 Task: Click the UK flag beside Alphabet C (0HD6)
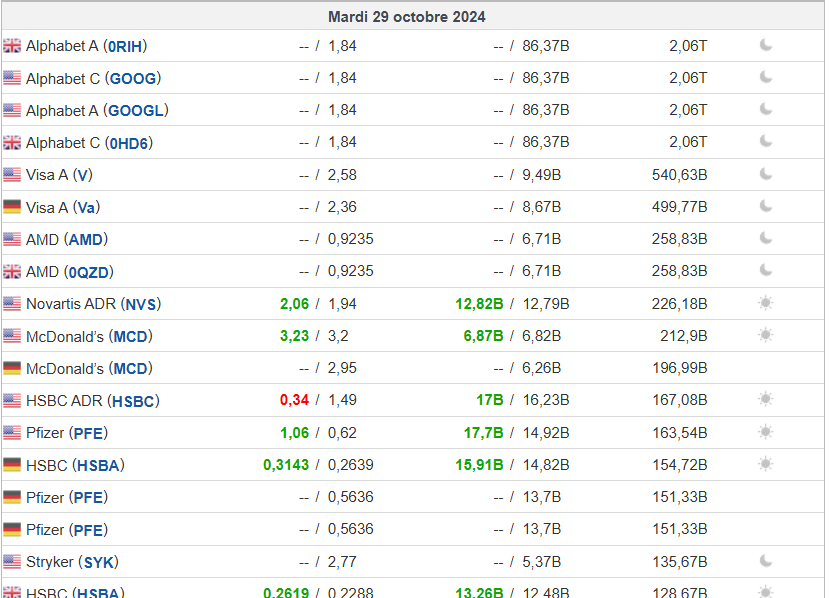[12, 143]
